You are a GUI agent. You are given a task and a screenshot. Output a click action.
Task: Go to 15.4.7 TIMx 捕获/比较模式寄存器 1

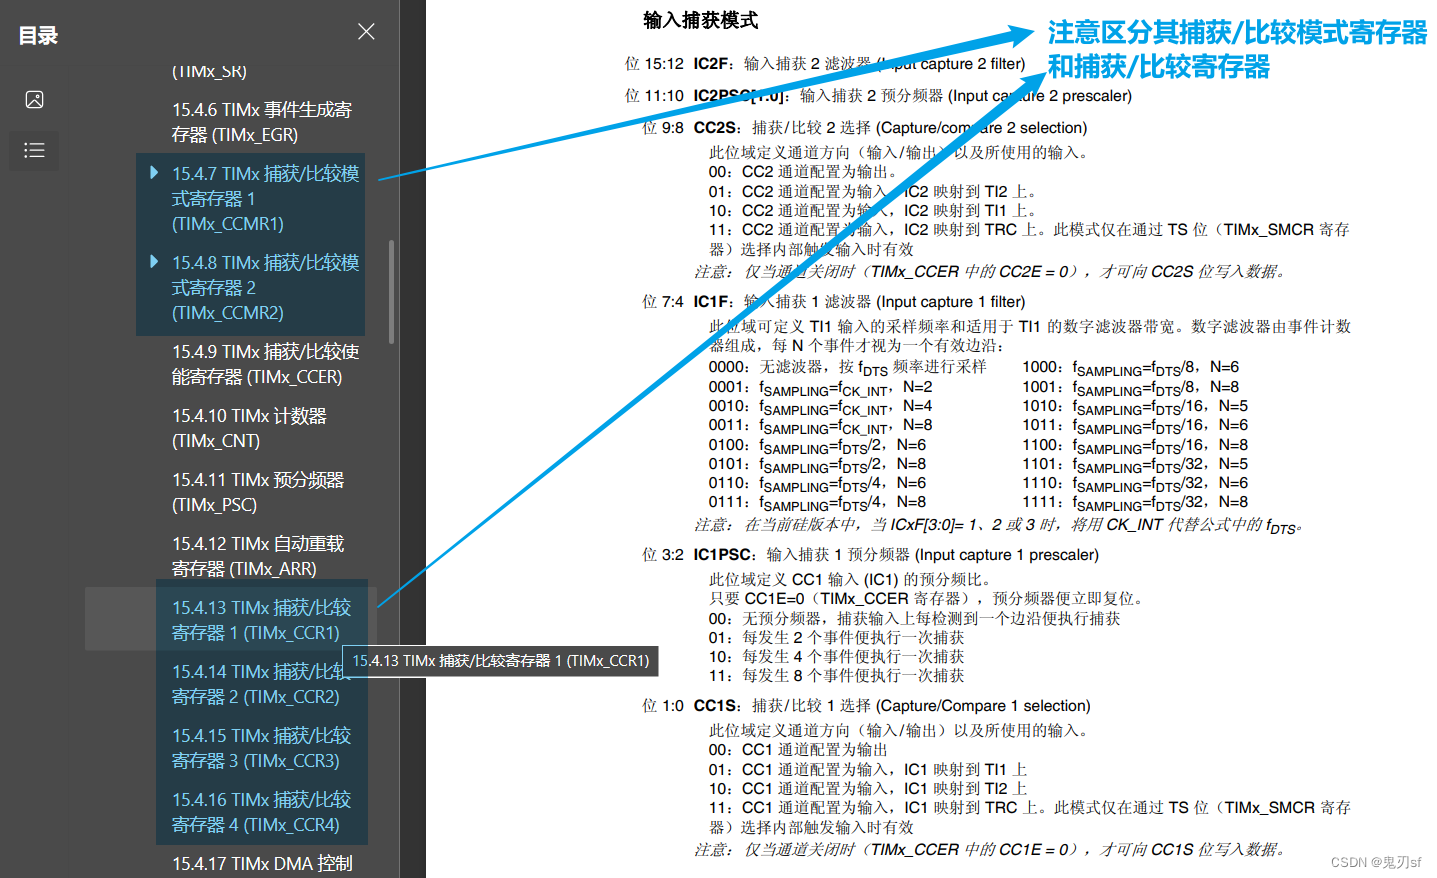coord(265,198)
